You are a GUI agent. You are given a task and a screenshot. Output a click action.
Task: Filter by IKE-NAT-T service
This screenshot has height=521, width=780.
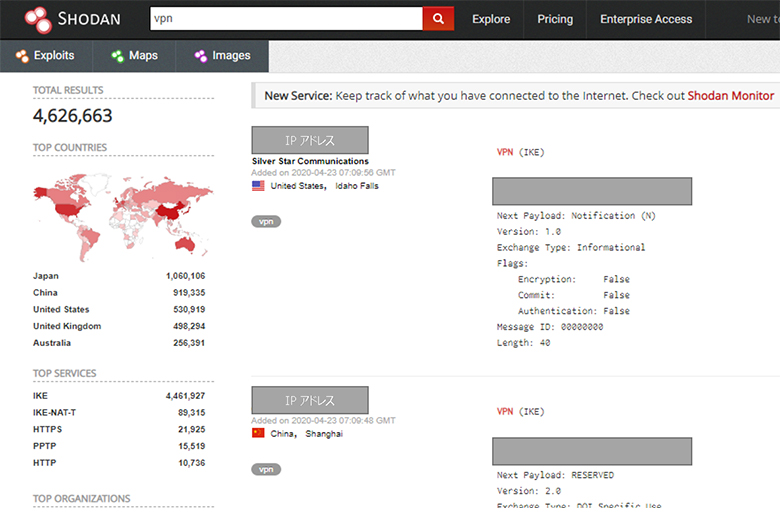tap(54, 413)
